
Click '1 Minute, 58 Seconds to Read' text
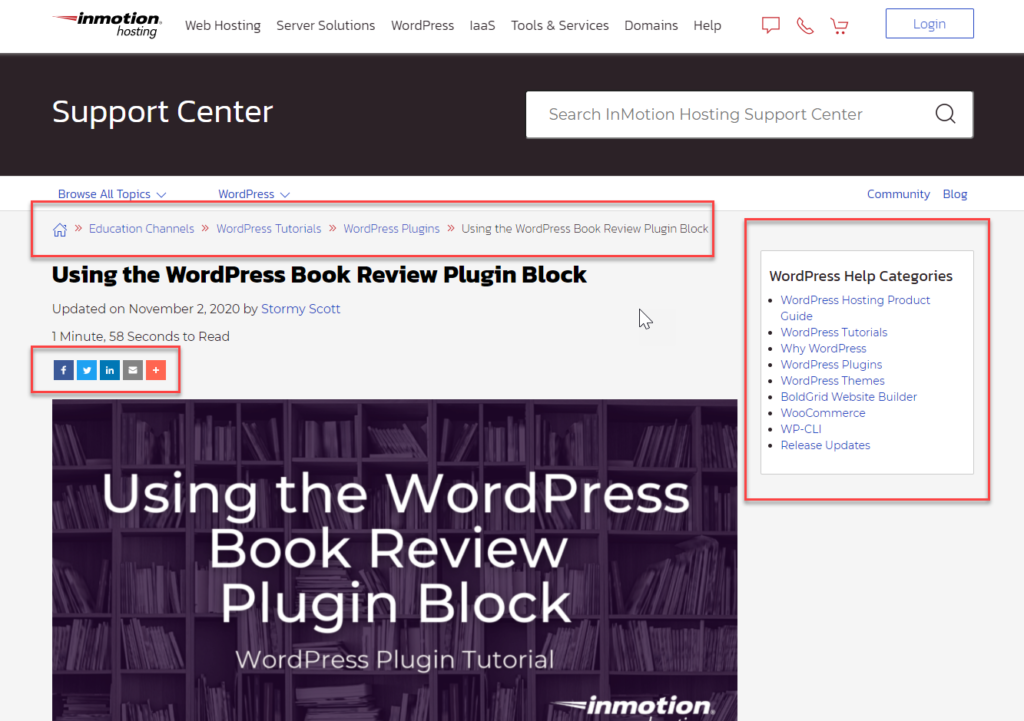pyautogui.click(x=140, y=336)
